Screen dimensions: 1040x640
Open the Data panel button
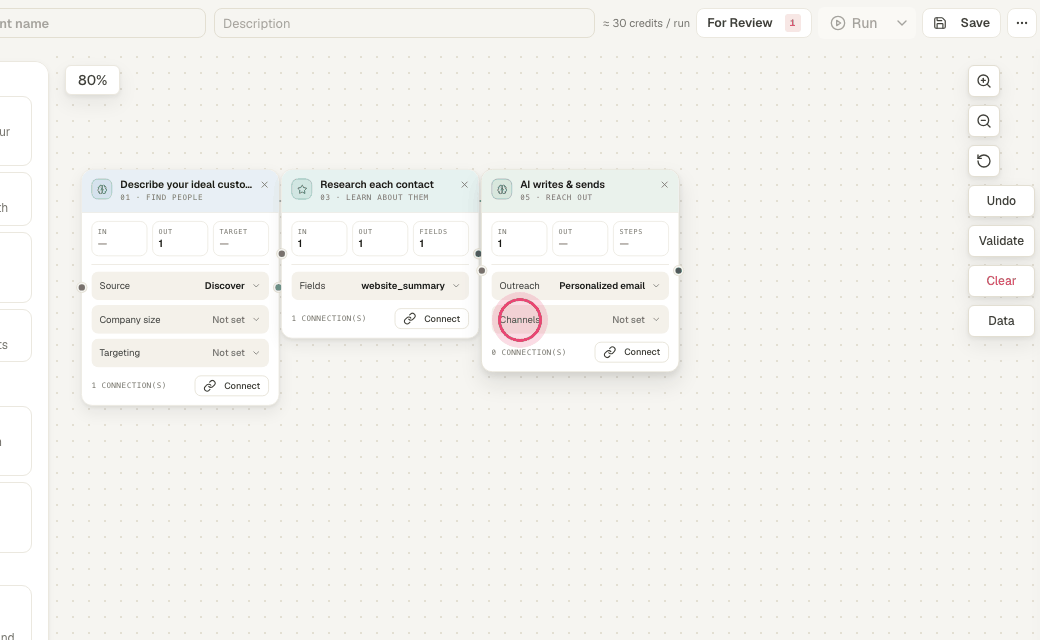coord(1001,321)
